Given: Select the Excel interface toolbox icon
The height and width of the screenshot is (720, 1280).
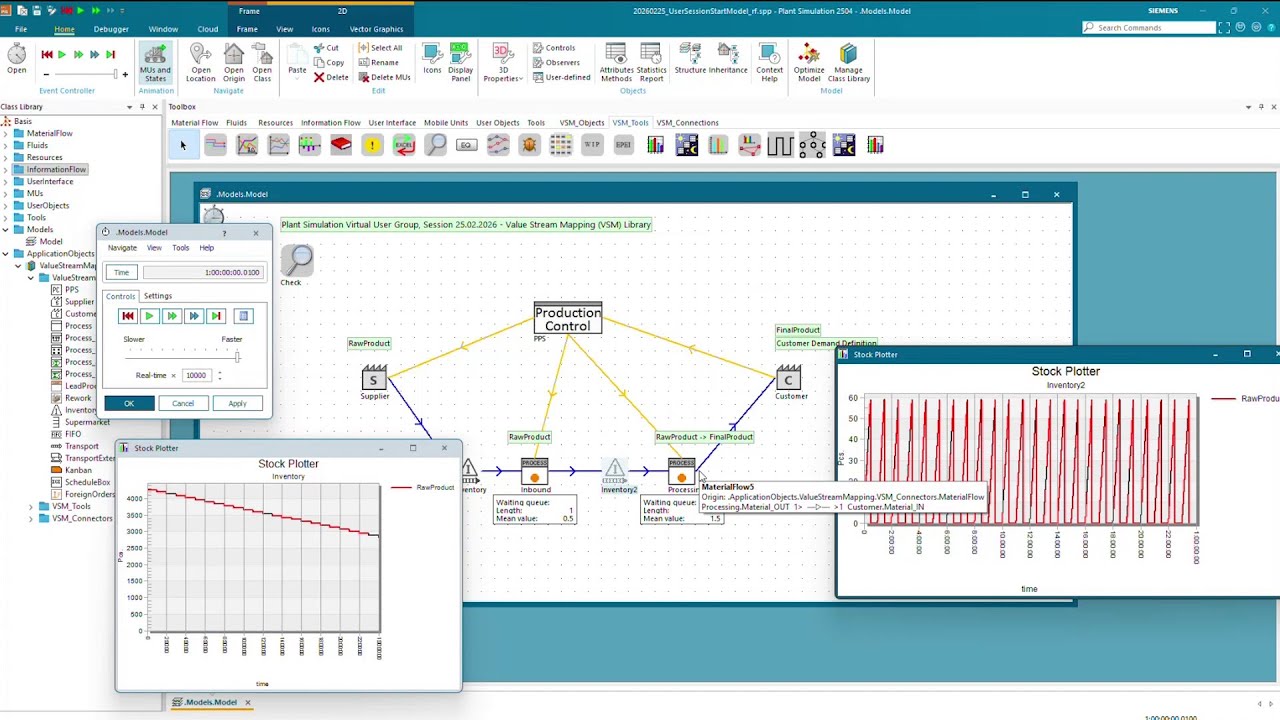Looking at the screenshot, I should click(404, 146).
